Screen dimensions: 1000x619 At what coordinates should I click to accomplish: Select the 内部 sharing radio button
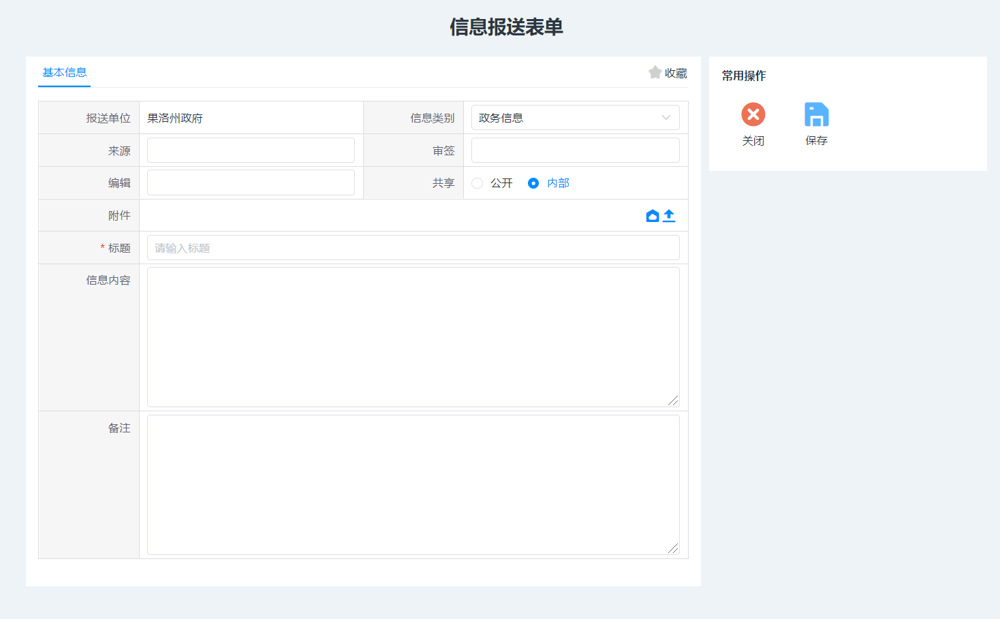534,183
